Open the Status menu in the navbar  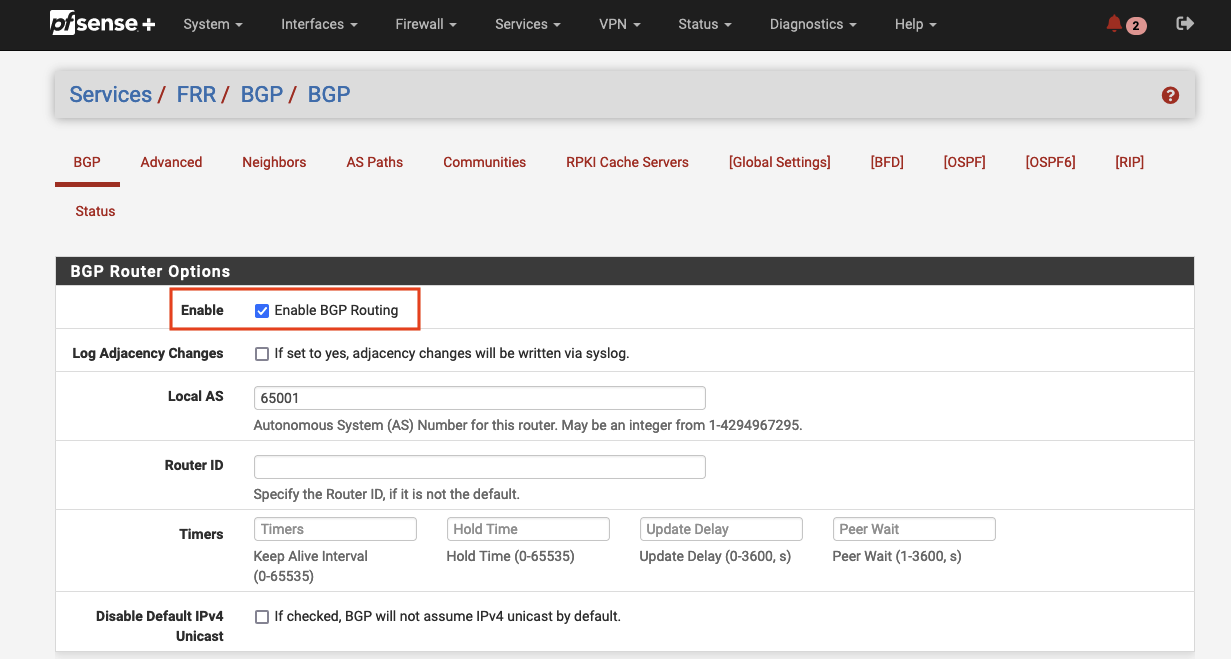click(x=703, y=24)
